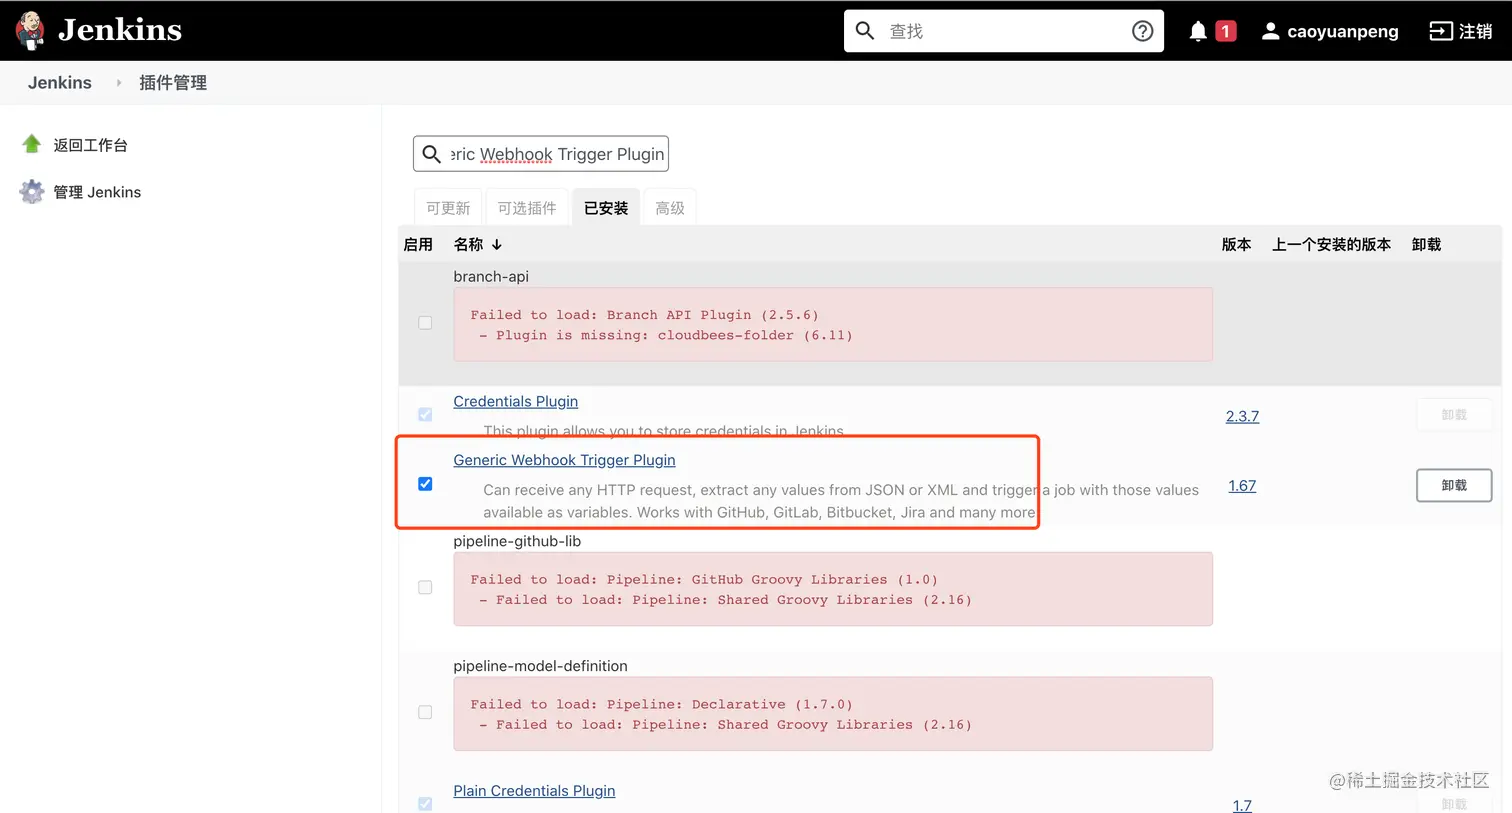The height and width of the screenshot is (813, 1512).
Task: Click the 注销 logout link
Action: pyautogui.click(x=1475, y=31)
